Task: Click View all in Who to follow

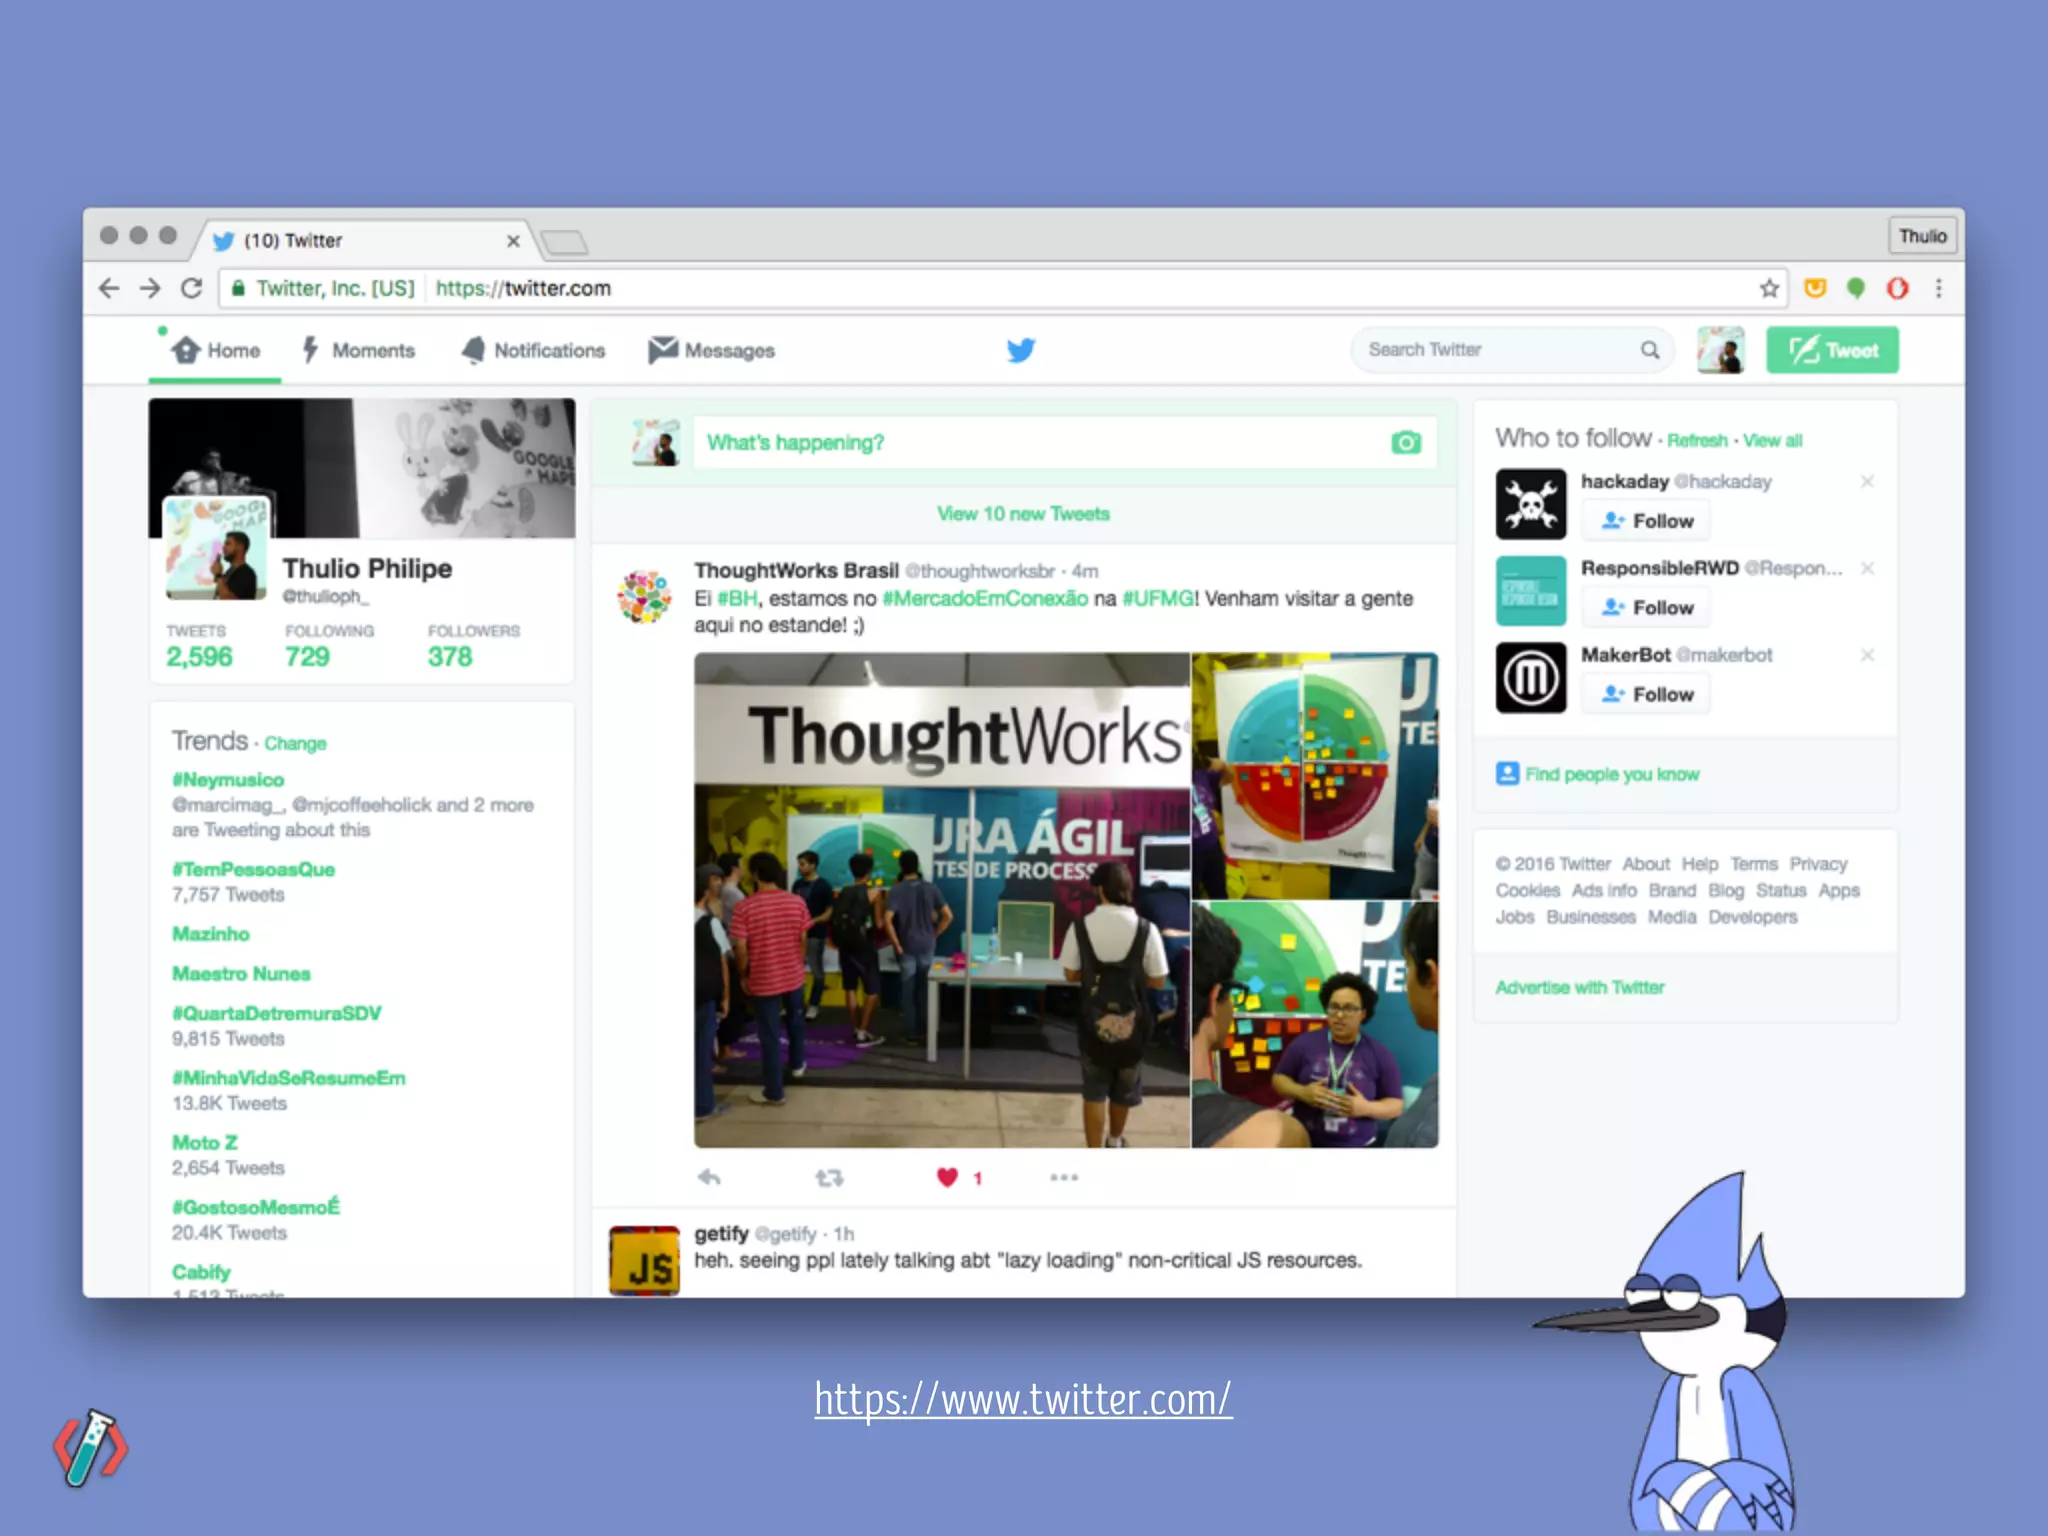Action: tap(1773, 441)
